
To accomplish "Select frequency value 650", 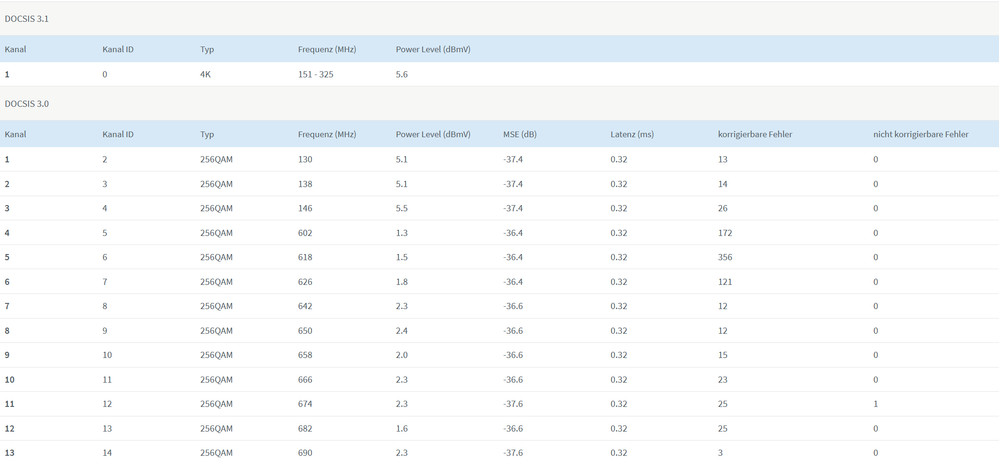I will tap(305, 330).
